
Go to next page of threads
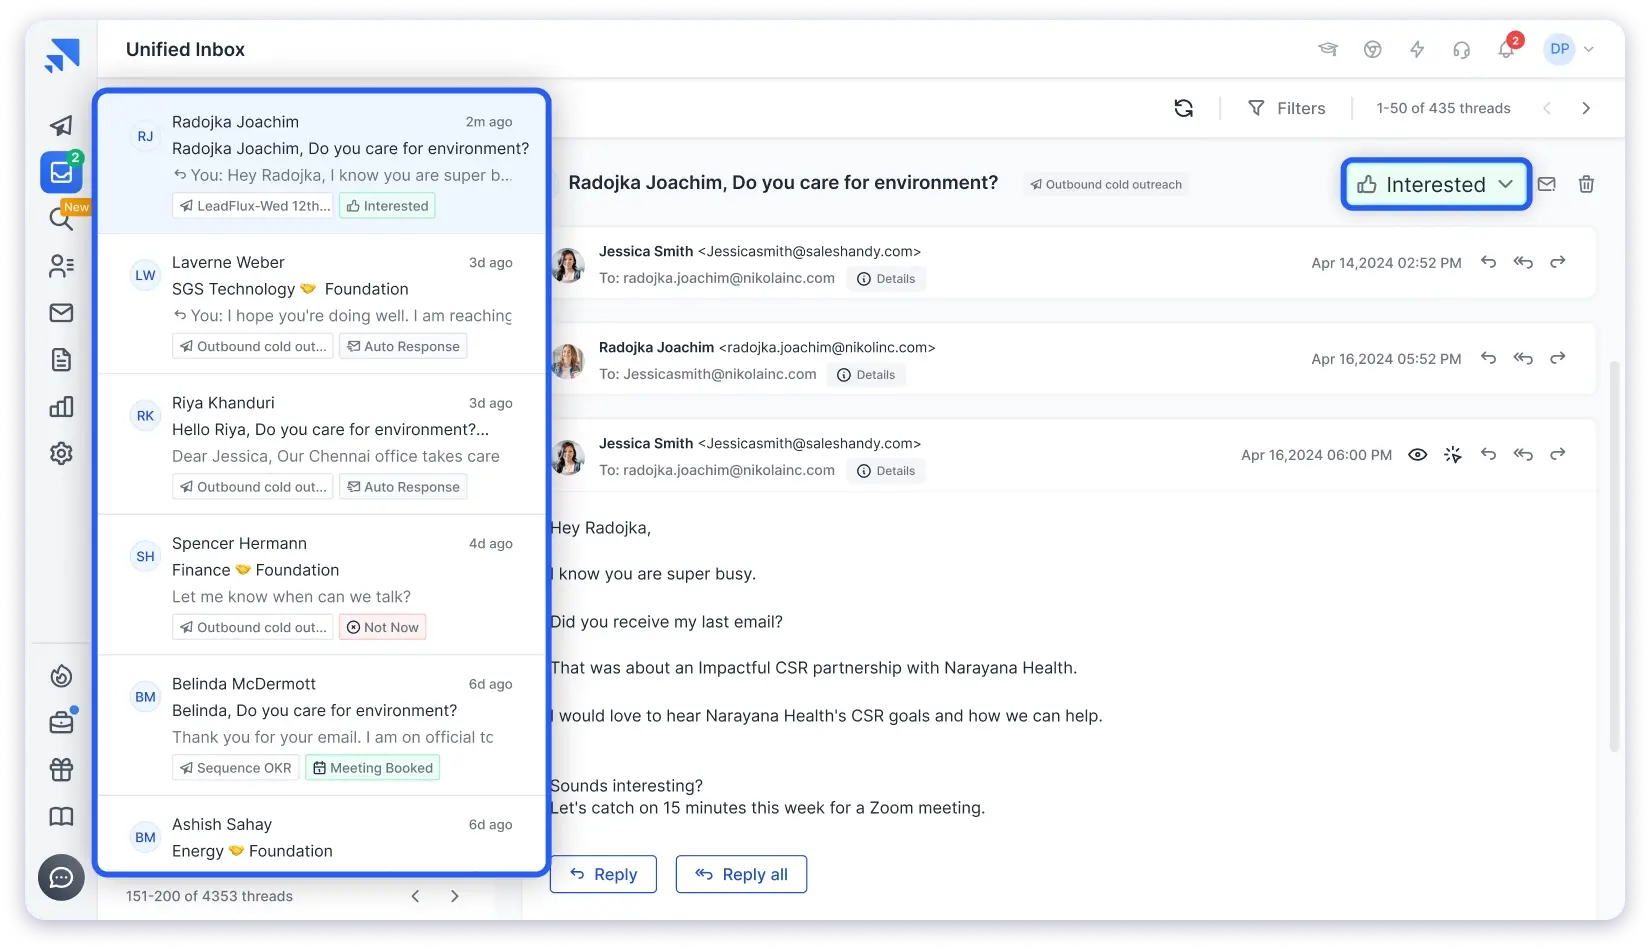click(x=1586, y=108)
